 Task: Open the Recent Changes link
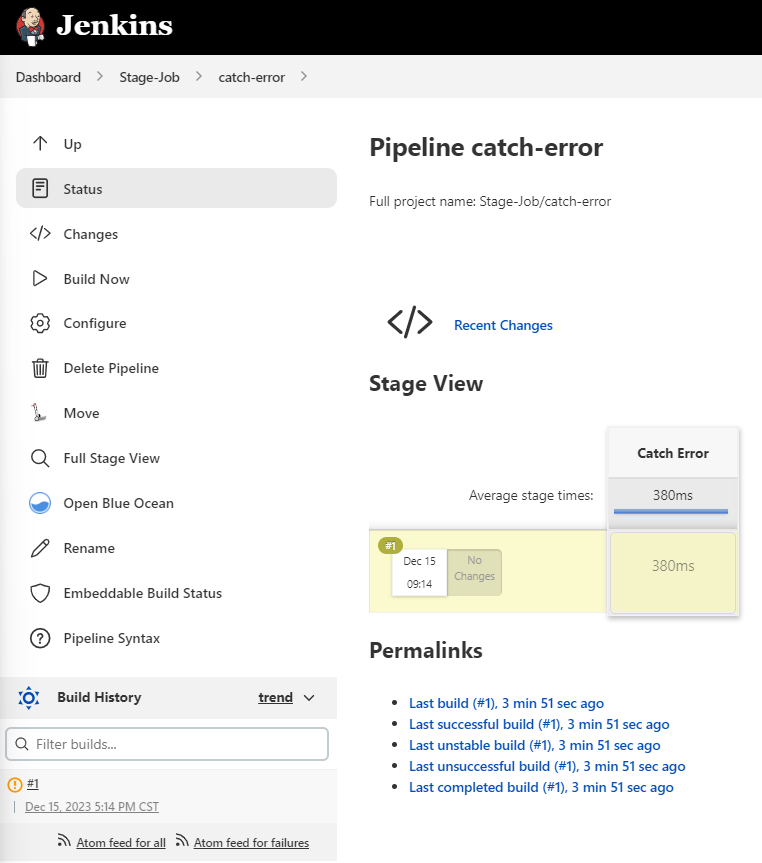click(x=503, y=325)
